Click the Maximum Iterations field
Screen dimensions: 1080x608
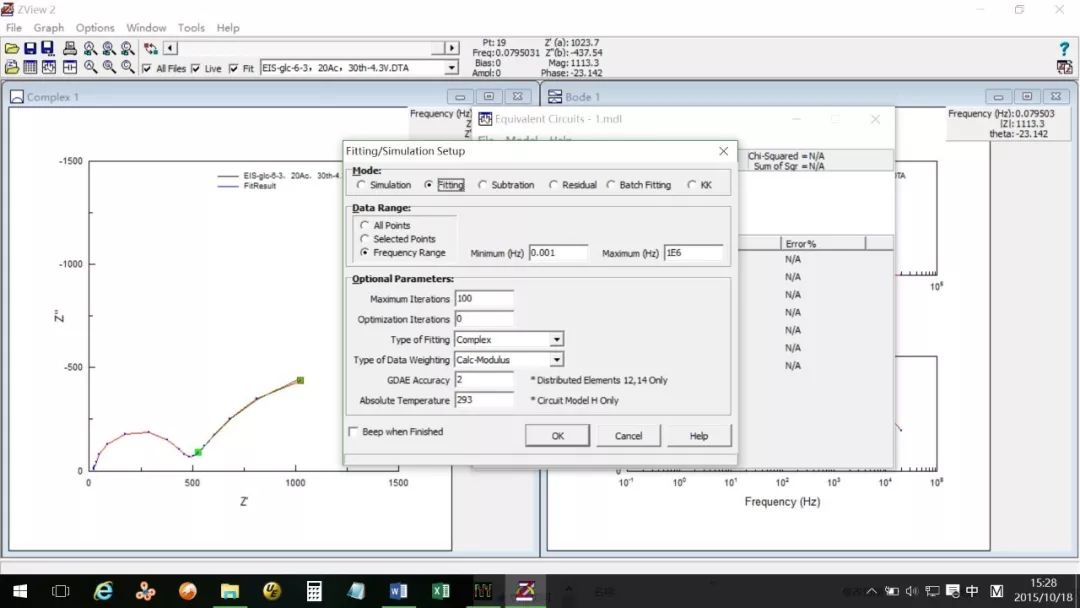click(x=484, y=299)
